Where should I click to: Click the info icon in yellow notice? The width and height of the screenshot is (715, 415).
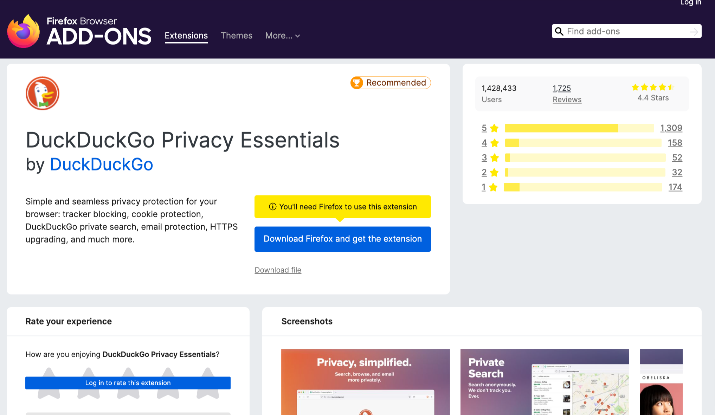pyautogui.click(x=273, y=207)
